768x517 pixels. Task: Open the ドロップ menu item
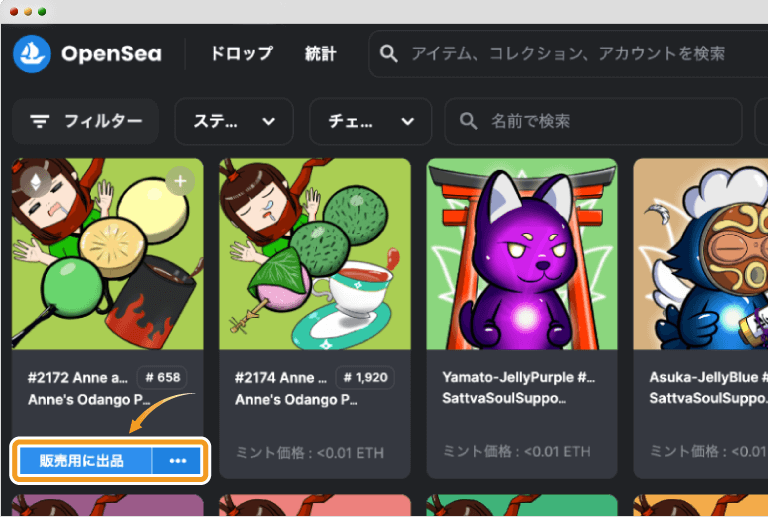pos(241,53)
